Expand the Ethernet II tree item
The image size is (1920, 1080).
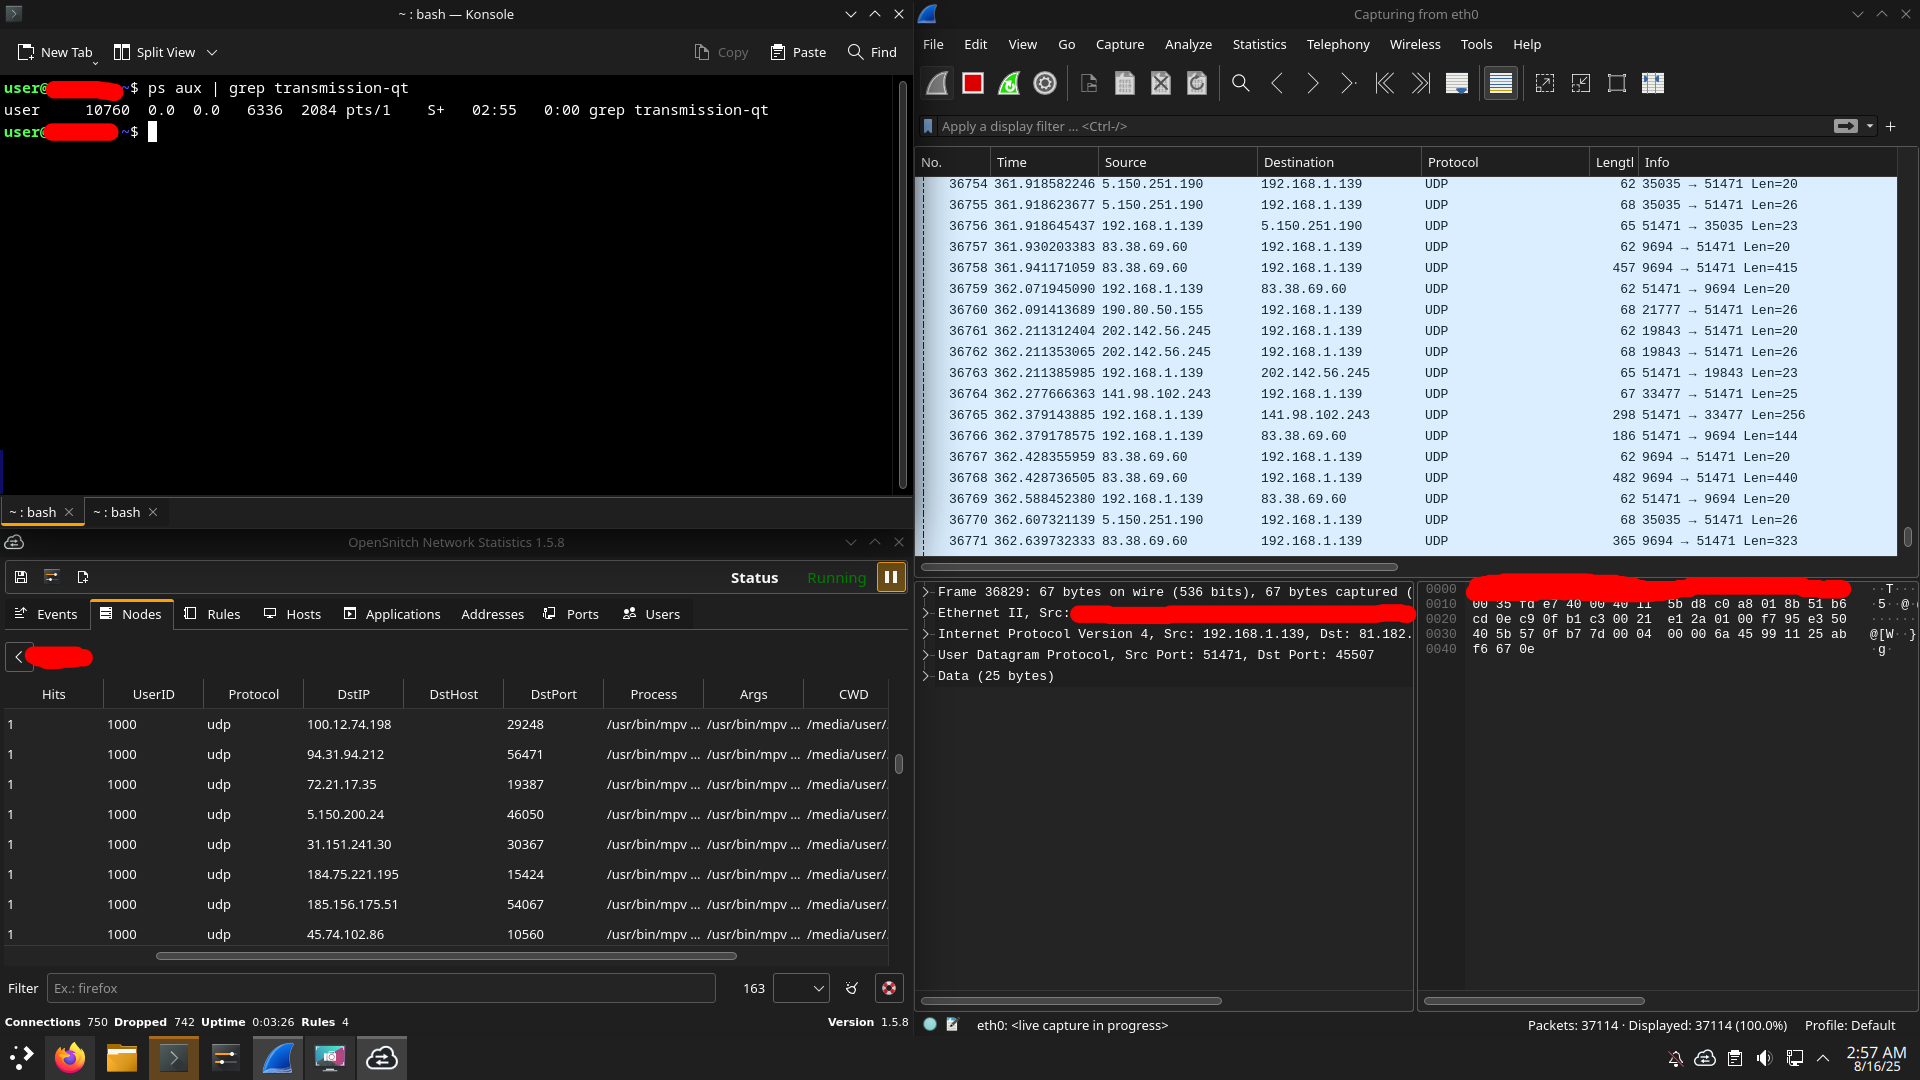pyautogui.click(x=926, y=613)
